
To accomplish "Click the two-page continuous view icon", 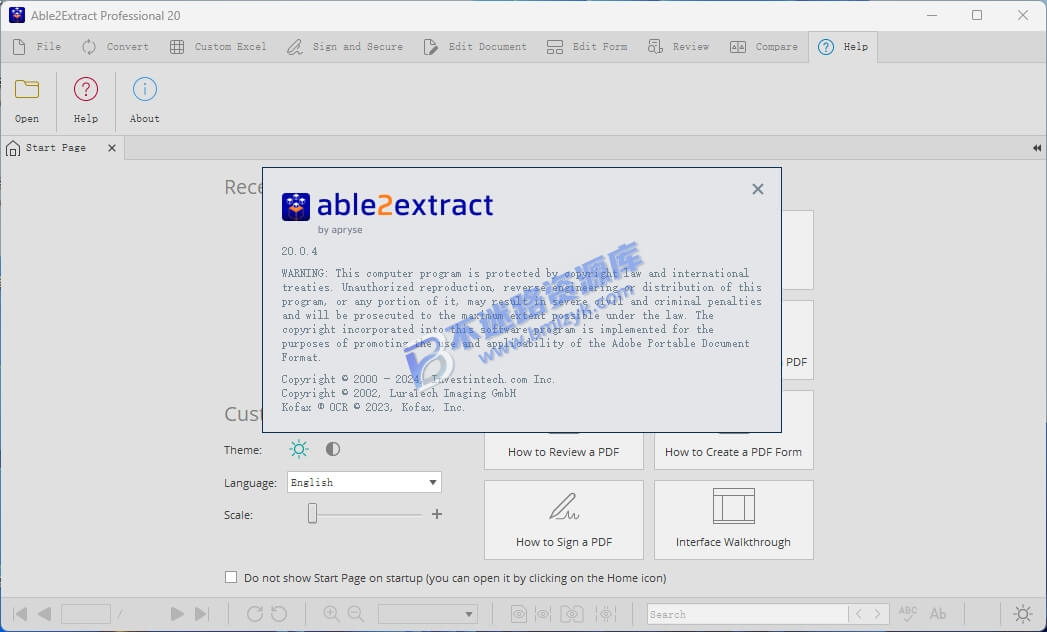I will pyautogui.click(x=606, y=614).
